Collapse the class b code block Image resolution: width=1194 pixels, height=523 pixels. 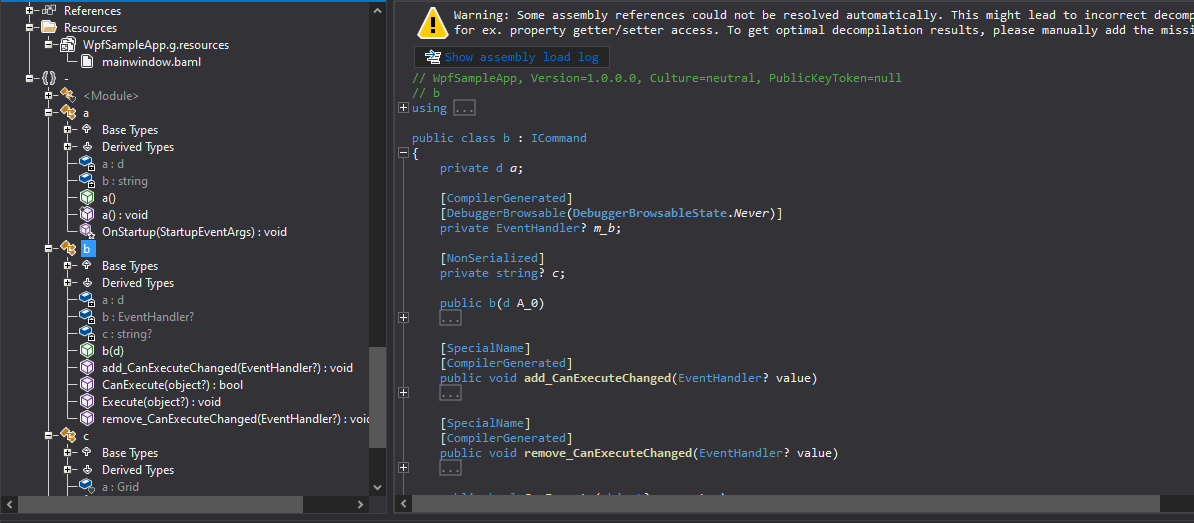point(403,153)
